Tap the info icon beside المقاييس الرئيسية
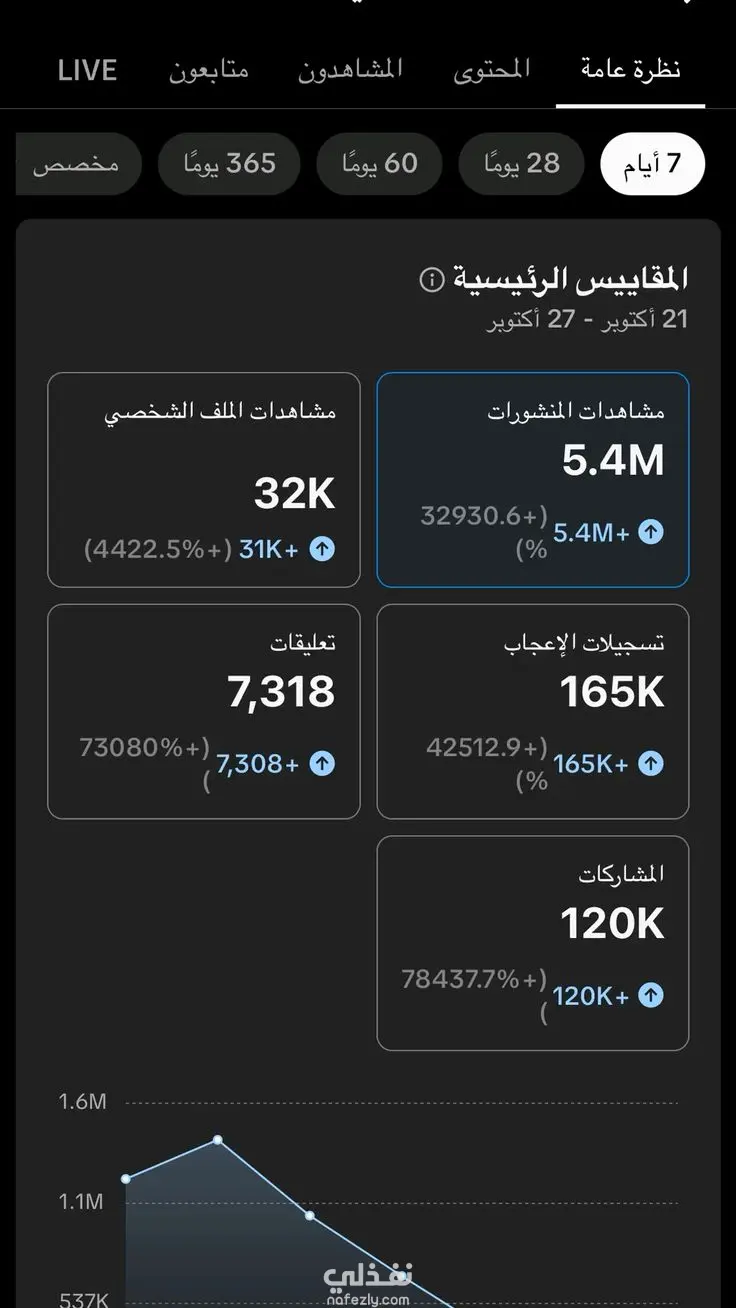Viewport: 736px width, 1308px height. pyautogui.click(x=432, y=279)
